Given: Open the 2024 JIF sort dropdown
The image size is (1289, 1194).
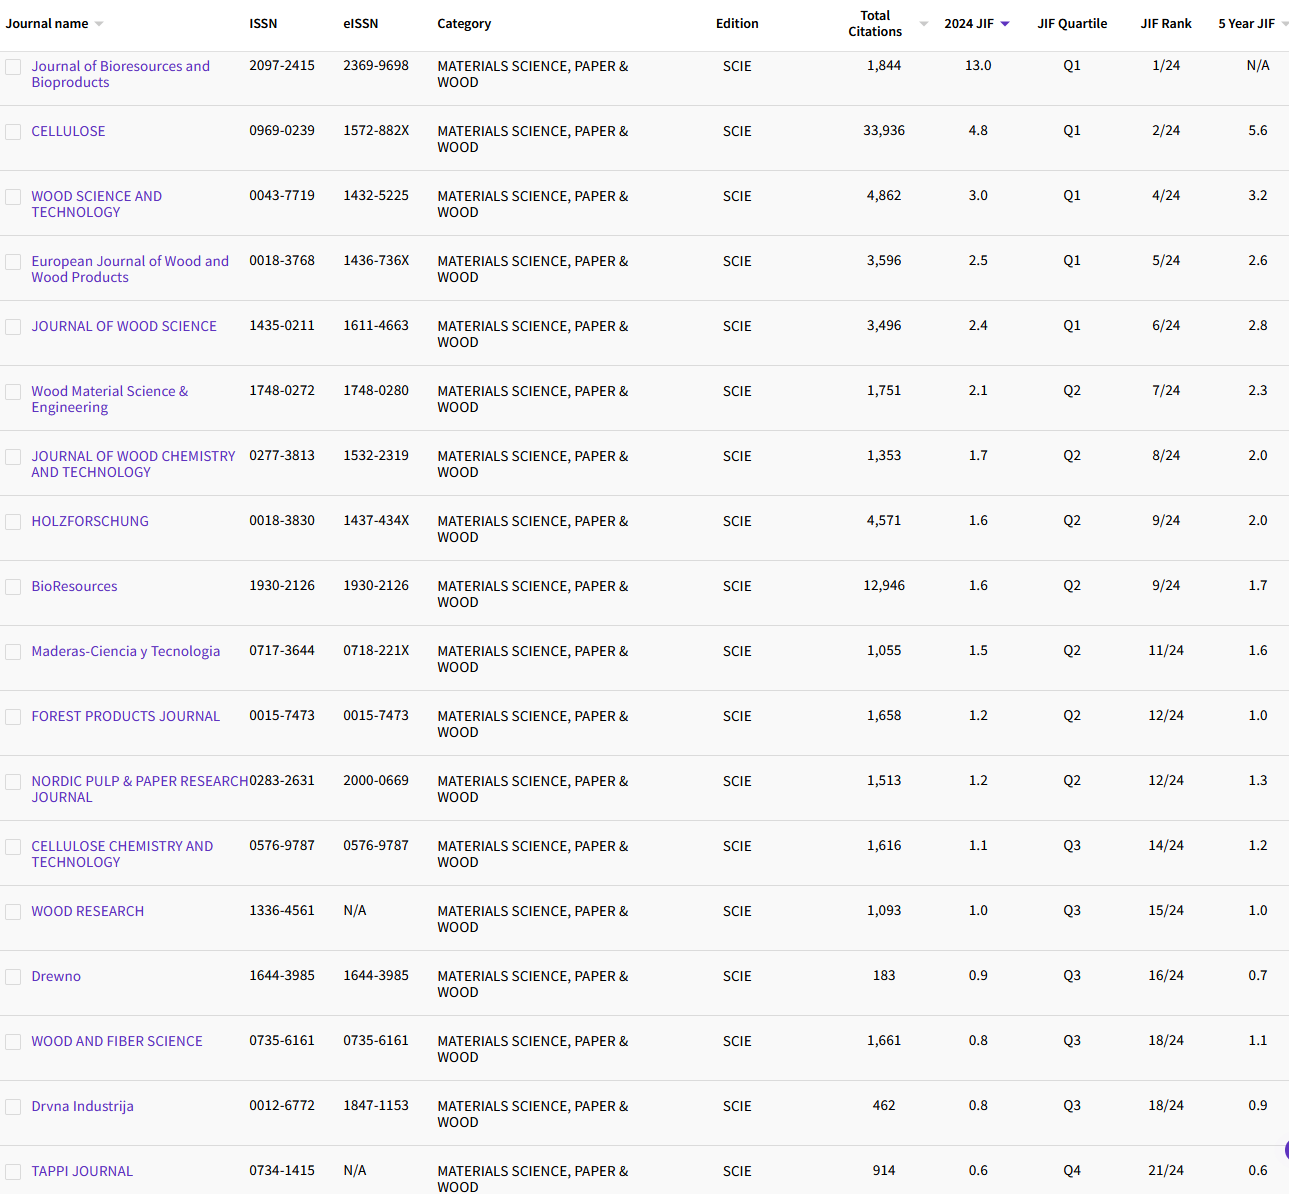Looking at the screenshot, I should [x=1006, y=23].
